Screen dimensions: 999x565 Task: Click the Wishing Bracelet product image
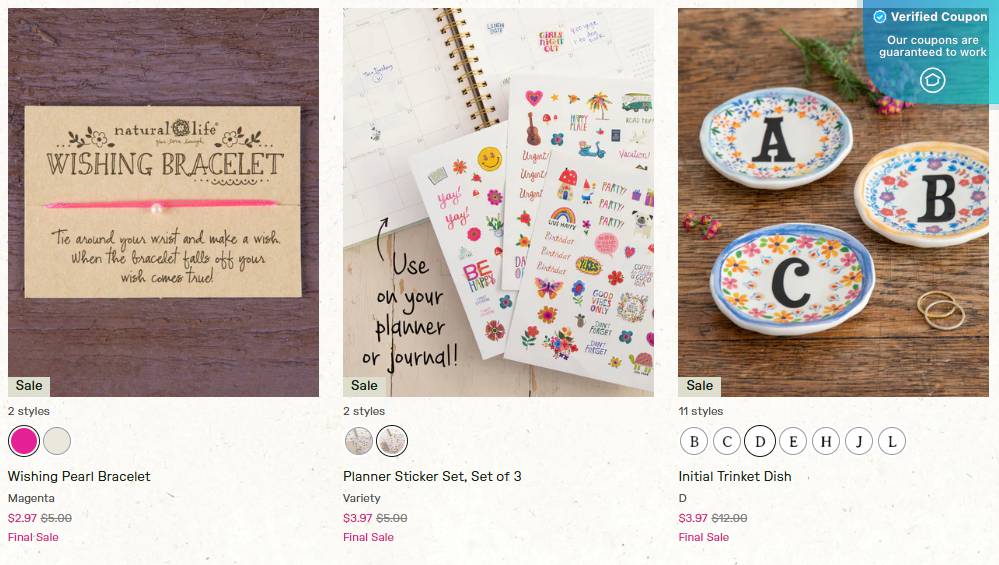163,203
